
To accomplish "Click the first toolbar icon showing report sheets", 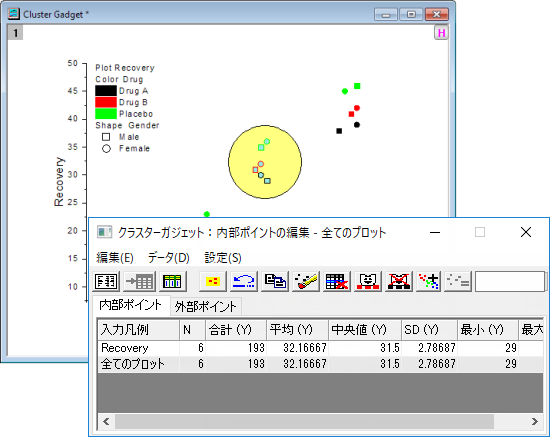I will (x=106, y=281).
